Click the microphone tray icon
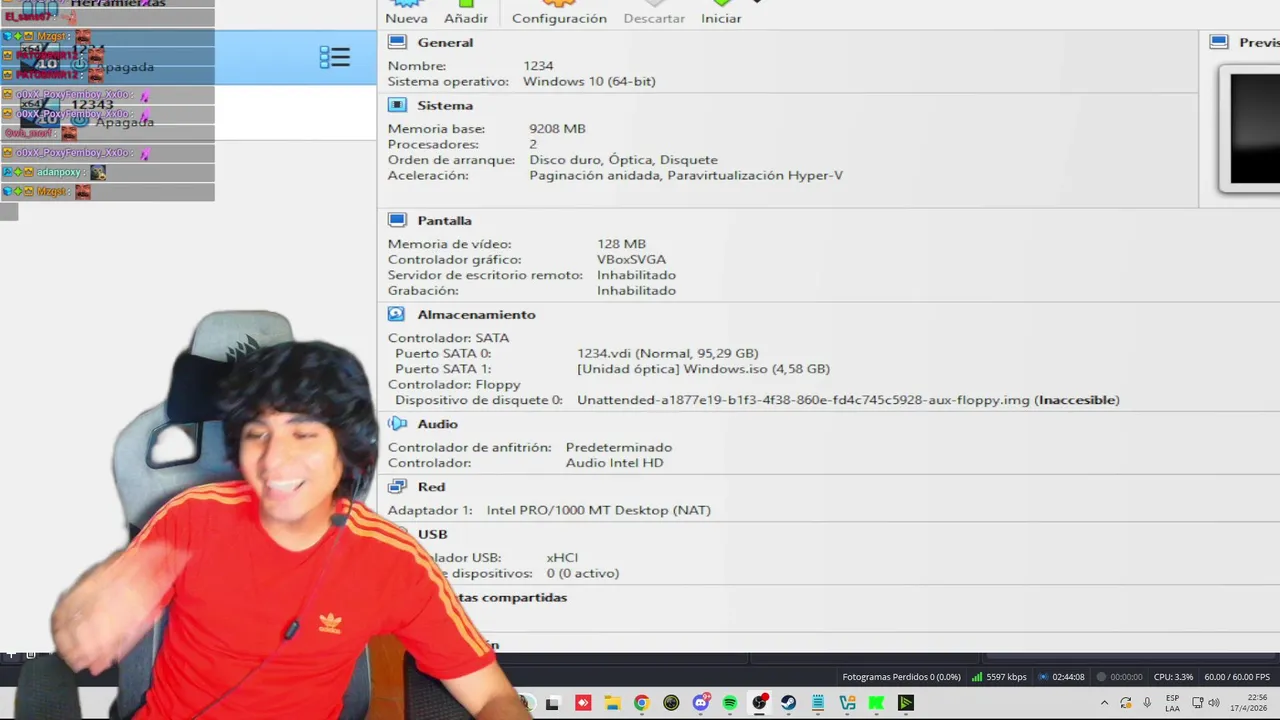Image resolution: width=1280 pixels, height=720 pixels. 1147,703
